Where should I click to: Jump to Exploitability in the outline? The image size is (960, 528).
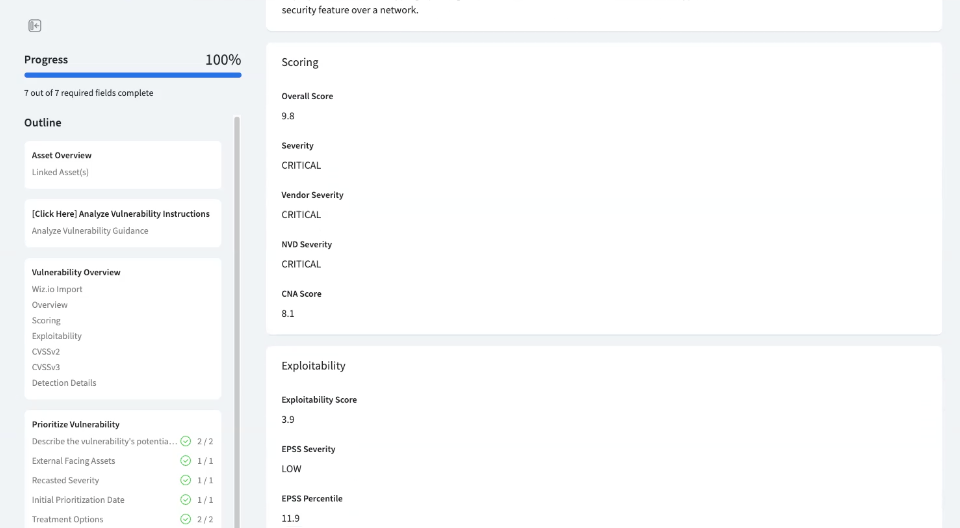point(56,336)
